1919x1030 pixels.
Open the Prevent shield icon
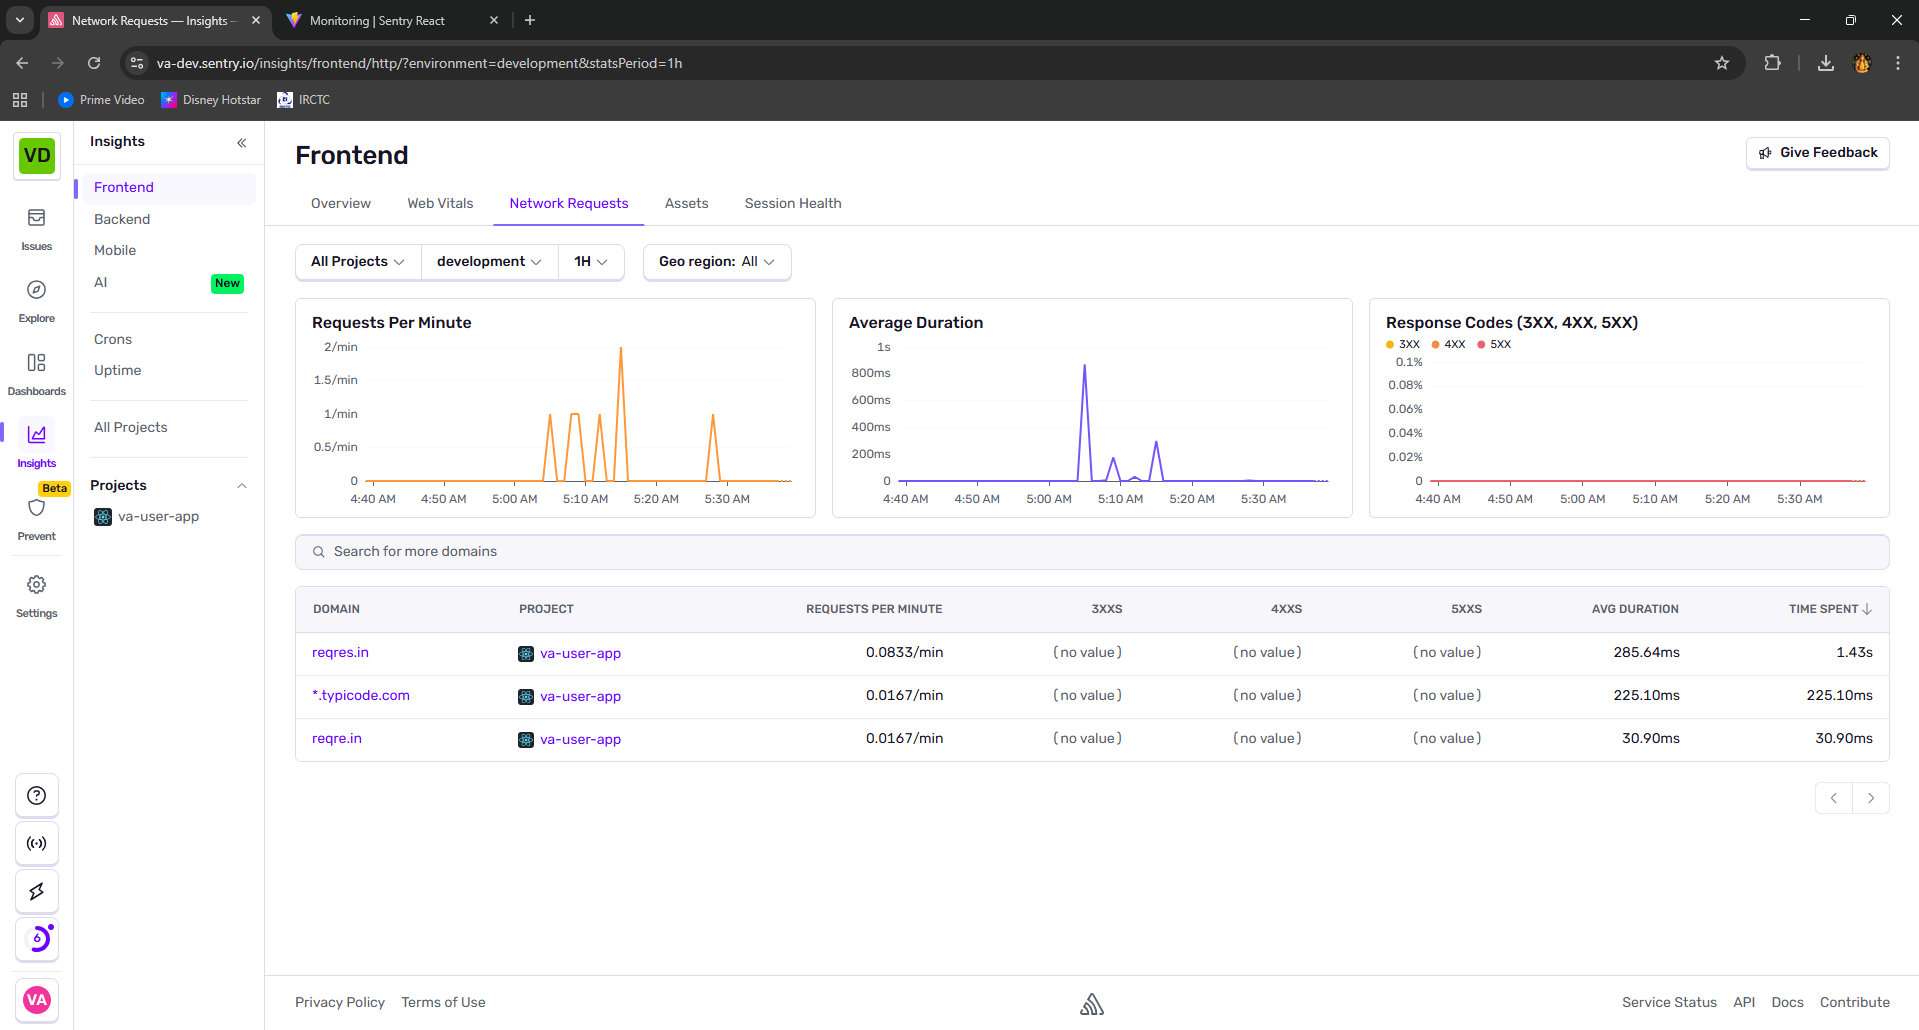point(36,518)
